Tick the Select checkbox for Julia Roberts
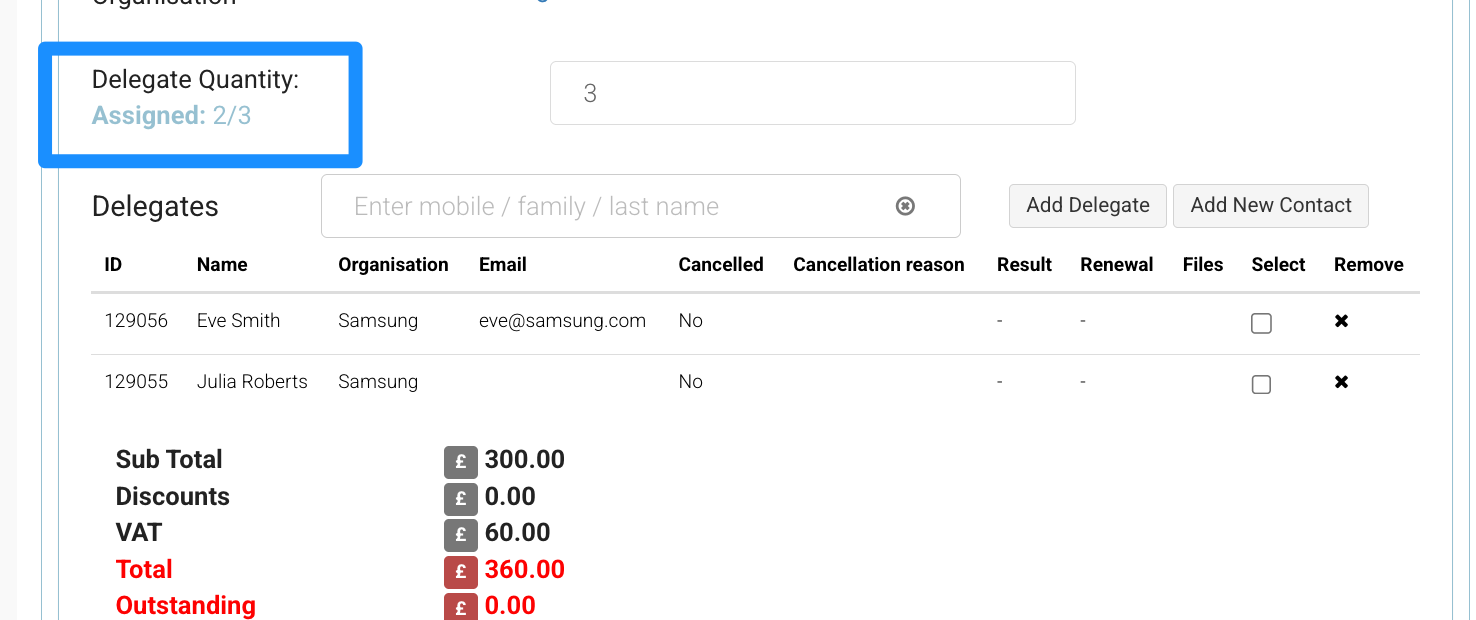The width and height of the screenshot is (1476, 620). (1261, 384)
